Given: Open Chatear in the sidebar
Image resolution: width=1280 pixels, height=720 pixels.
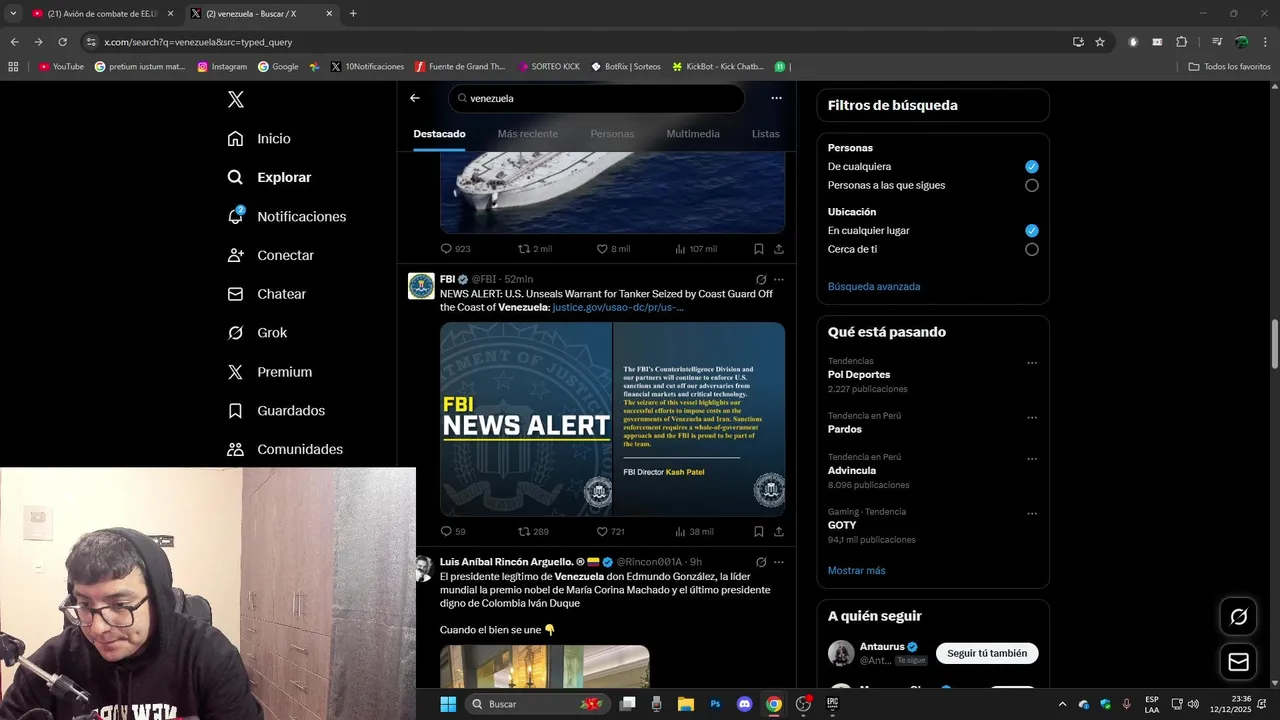Looking at the screenshot, I should point(266,294).
